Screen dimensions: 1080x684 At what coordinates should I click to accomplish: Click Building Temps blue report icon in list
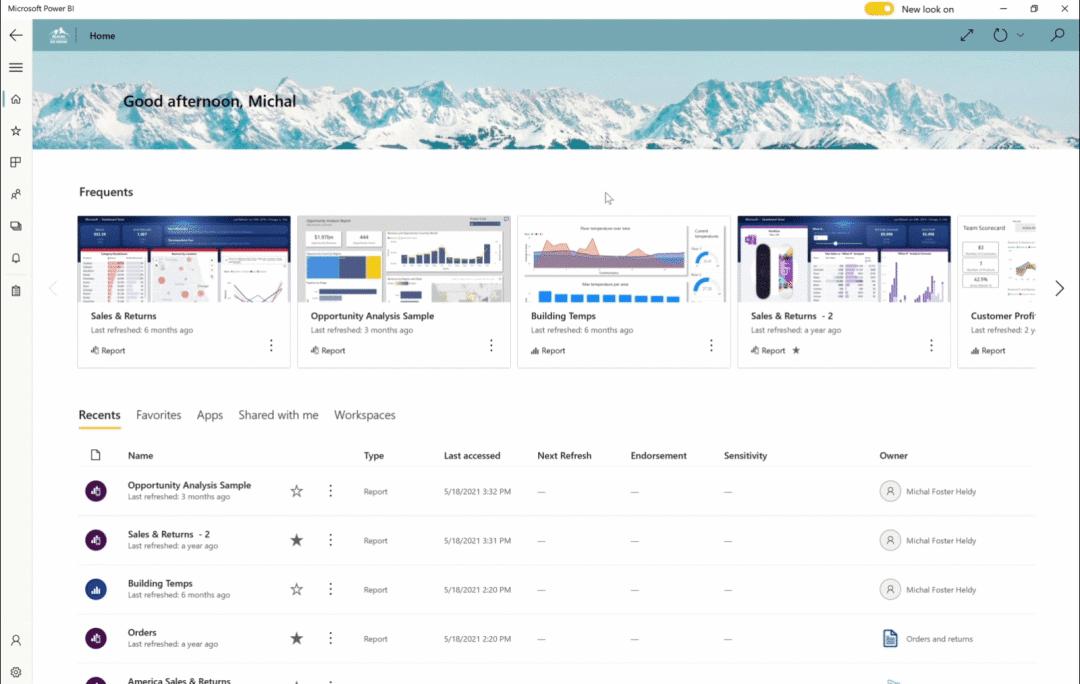(96, 589)
